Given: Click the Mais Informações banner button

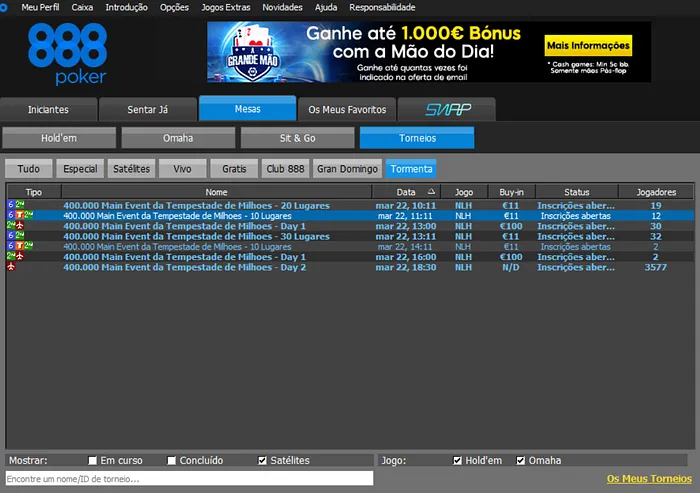Looking at the screenshot, I should pos(588,46).
